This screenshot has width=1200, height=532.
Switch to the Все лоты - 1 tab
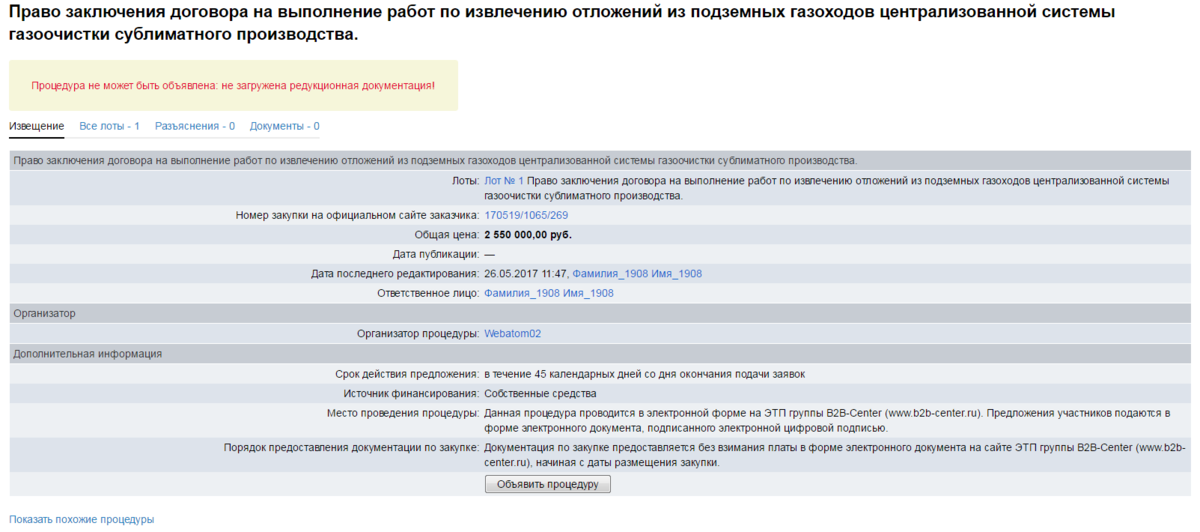(x=109, y=126)
